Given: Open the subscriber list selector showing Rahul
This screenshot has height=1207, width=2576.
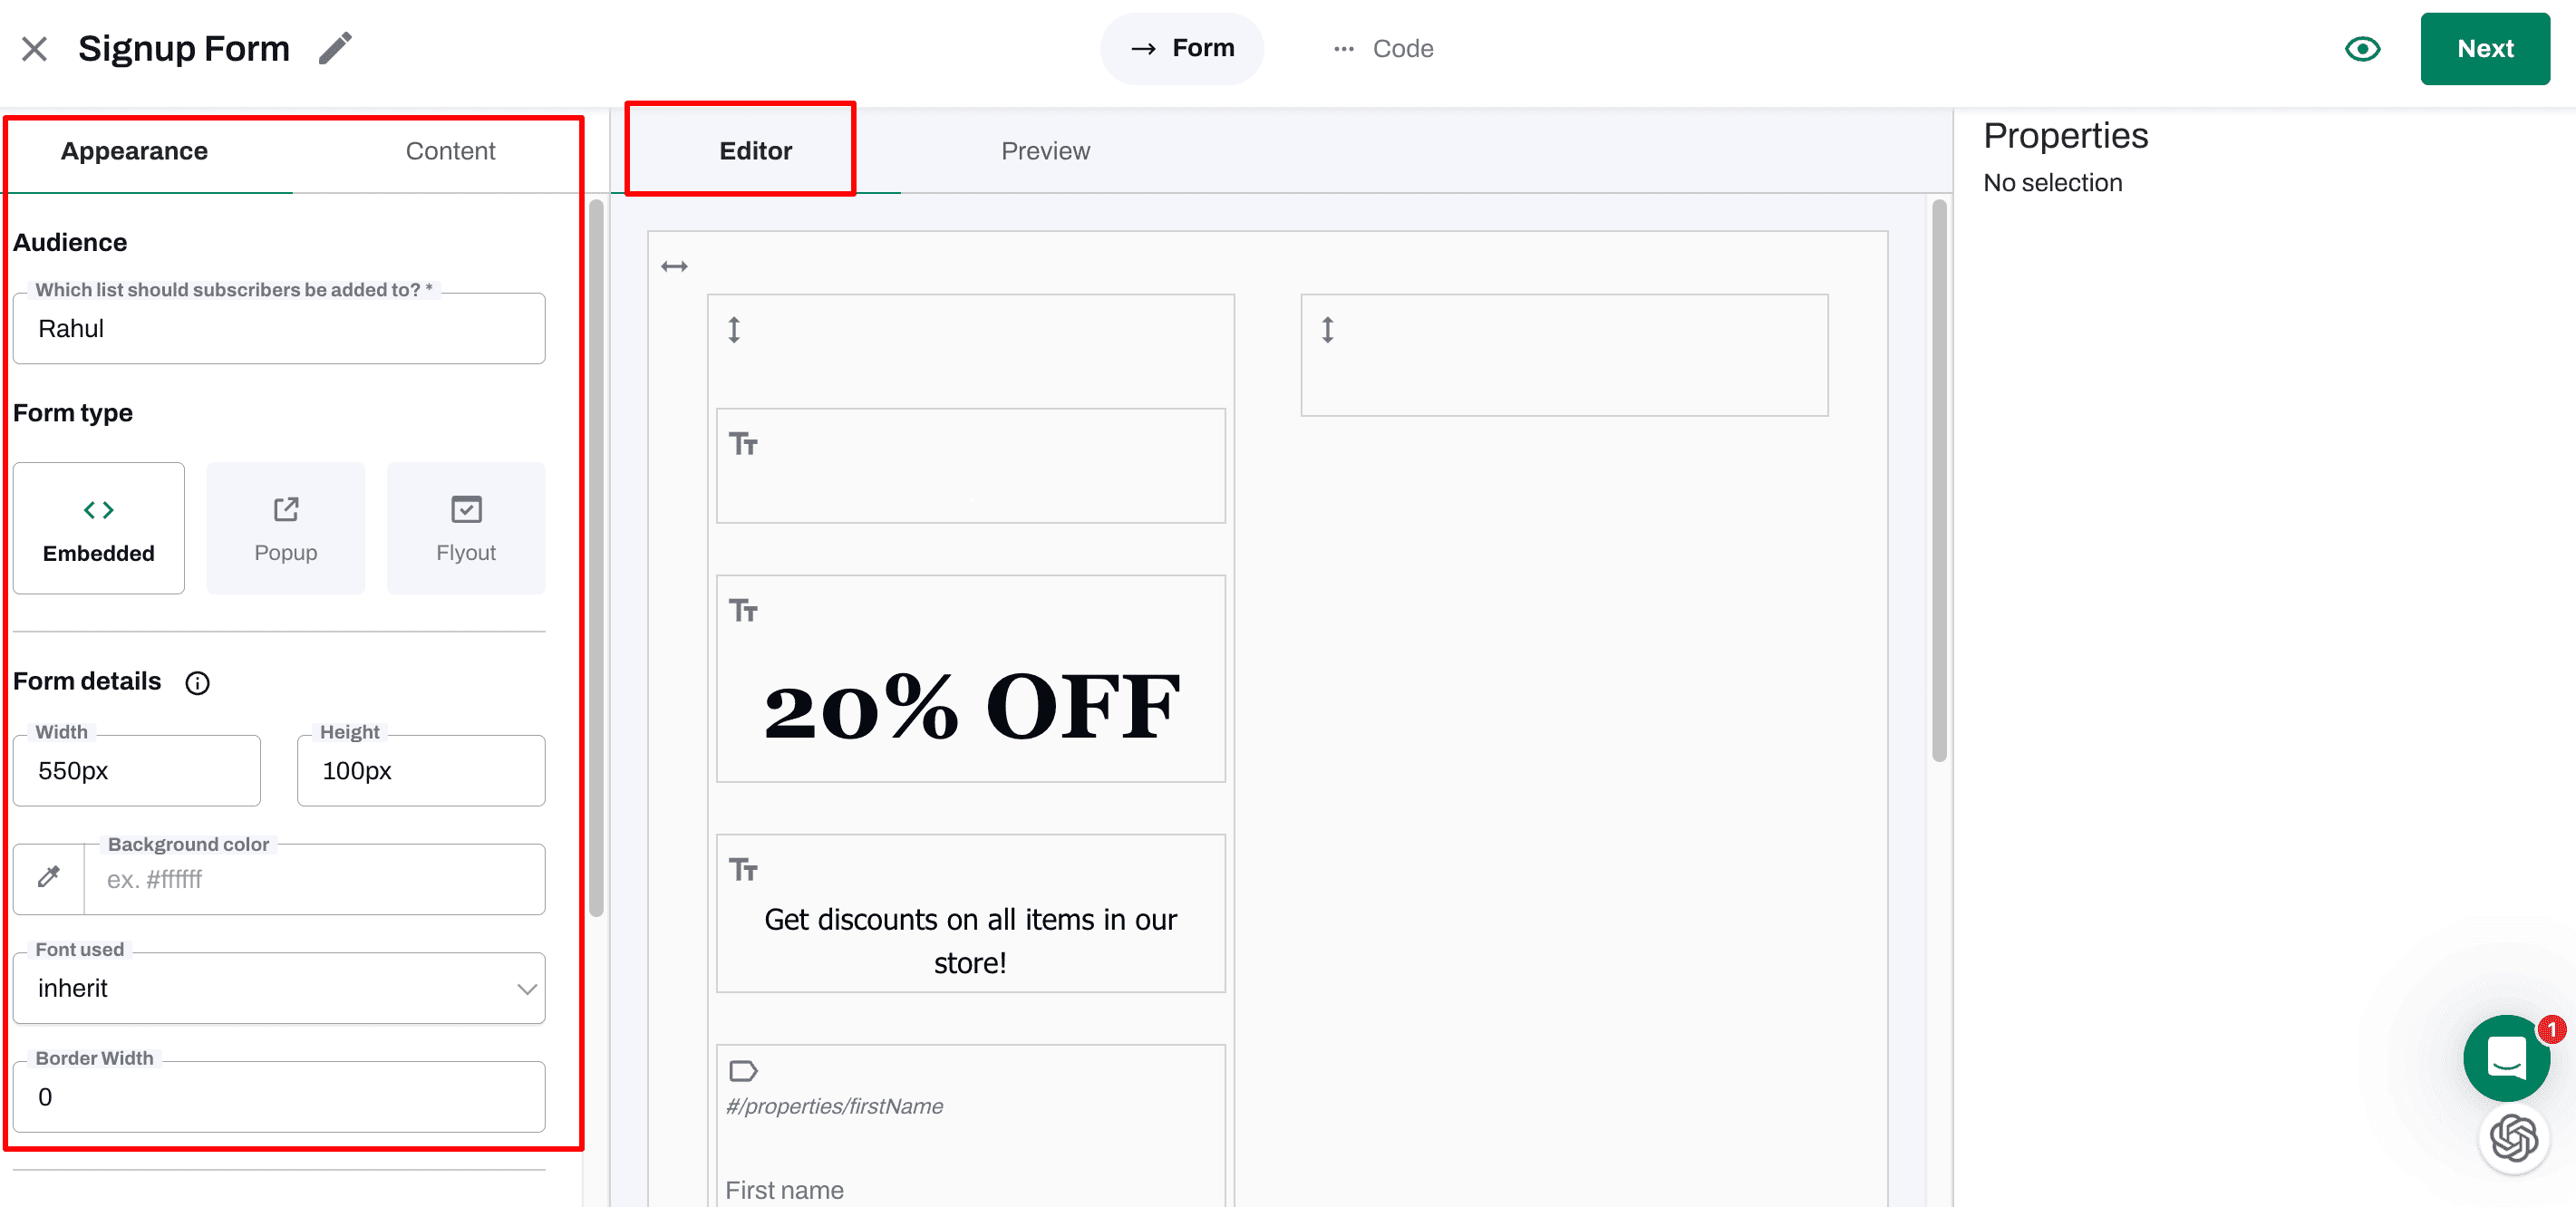Looking at the screenshot, I should coord(279,328).
